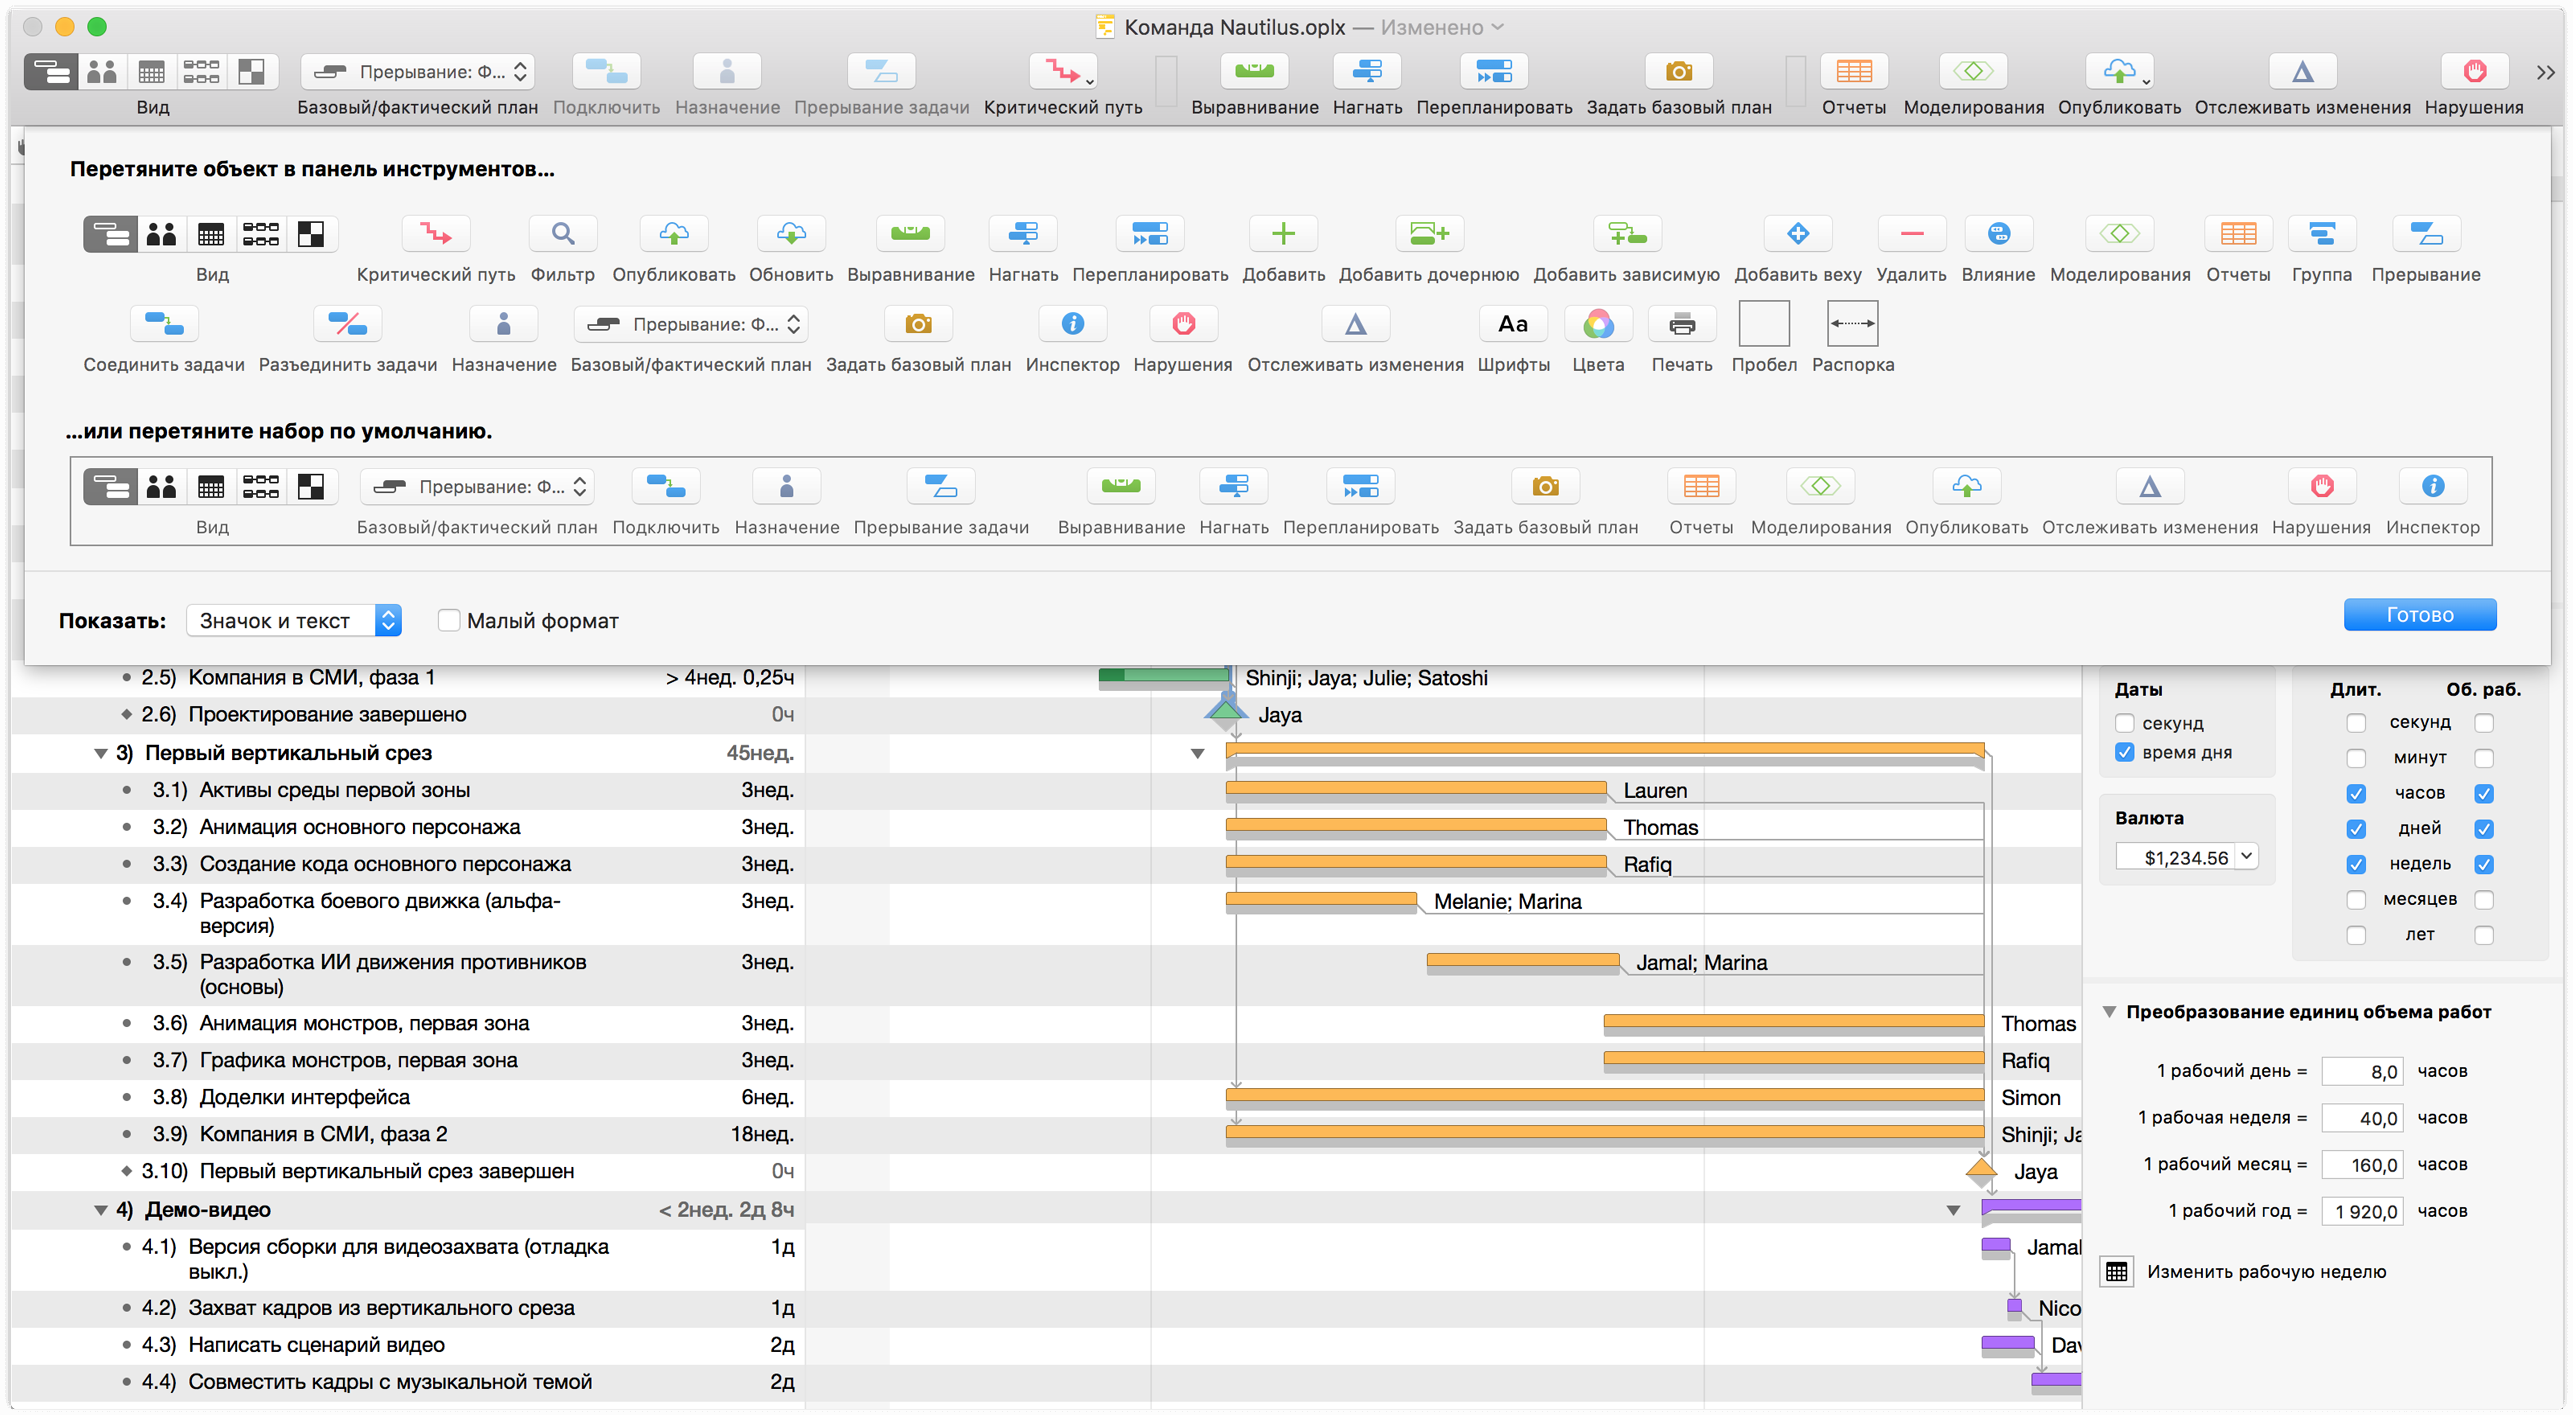Click Опубликовать cloud icon in the top toolbar
The image size is (2573, 1415).
click(2119, 72)
